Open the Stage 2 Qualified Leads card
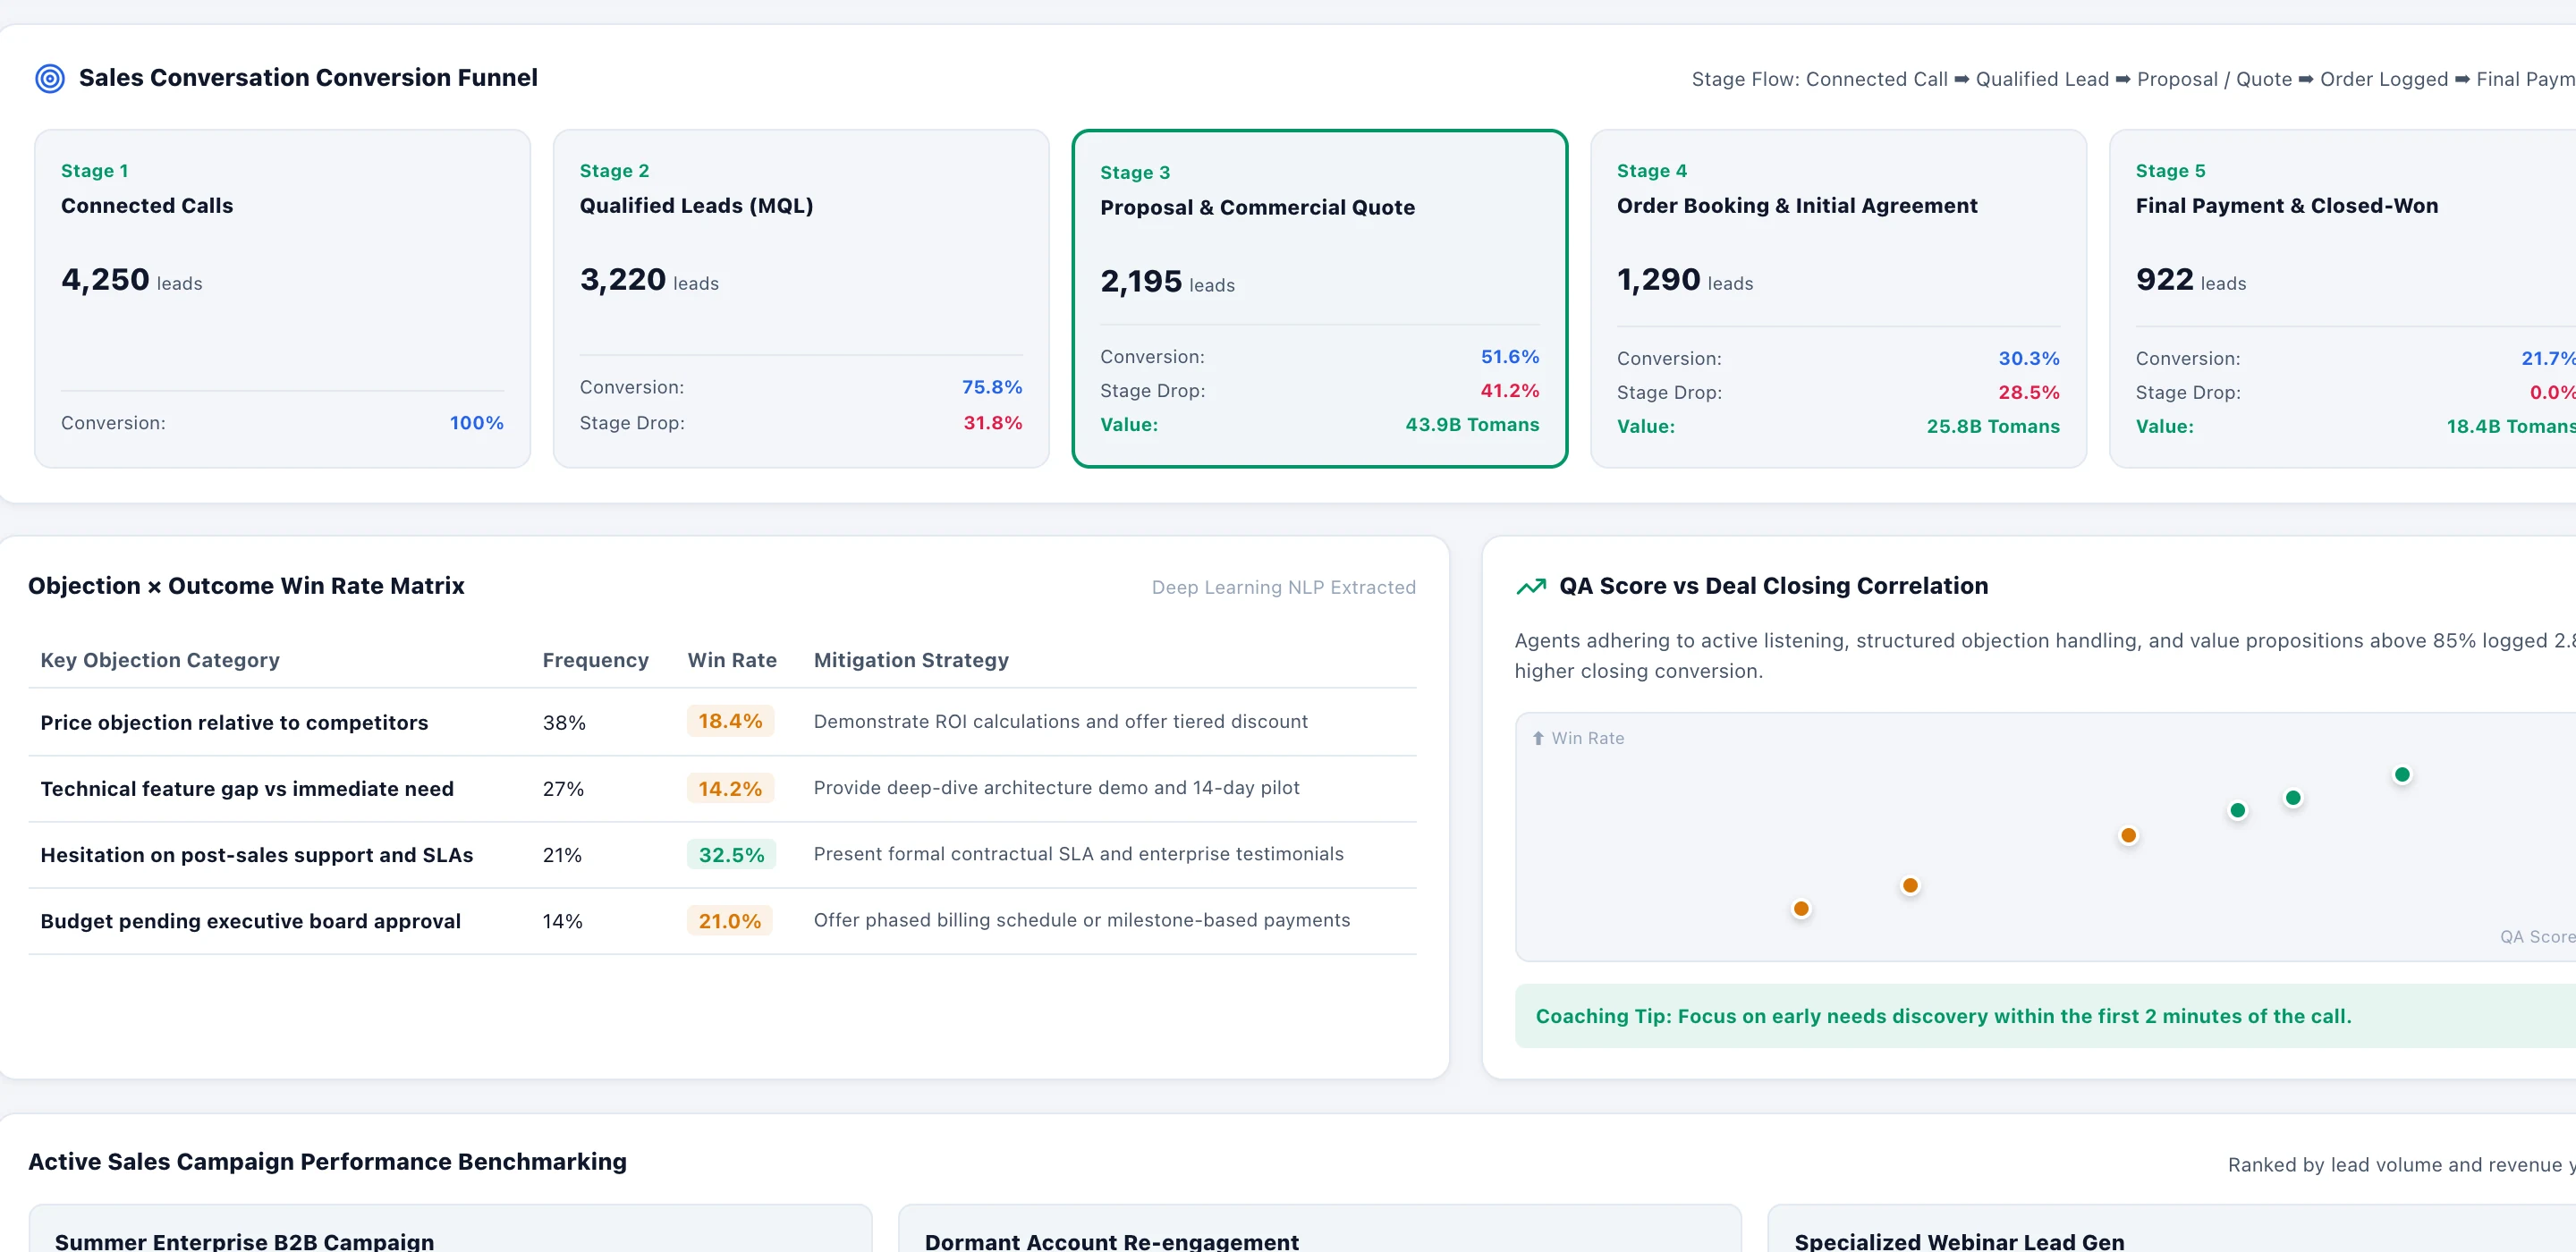Viewport: 2576px width, 1252px height. (801, 298)
